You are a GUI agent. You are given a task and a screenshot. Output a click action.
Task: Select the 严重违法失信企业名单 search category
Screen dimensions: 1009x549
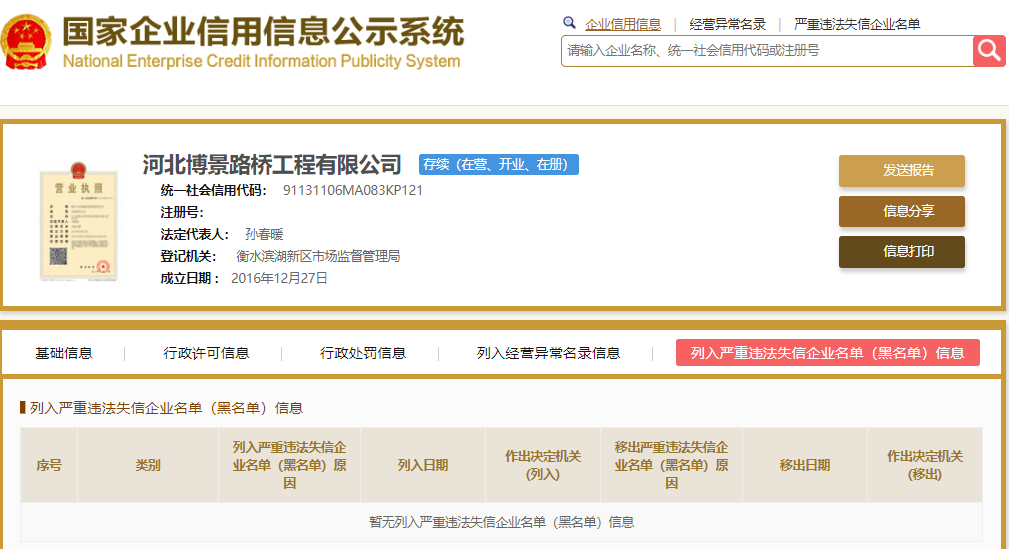tap(857, 24)
